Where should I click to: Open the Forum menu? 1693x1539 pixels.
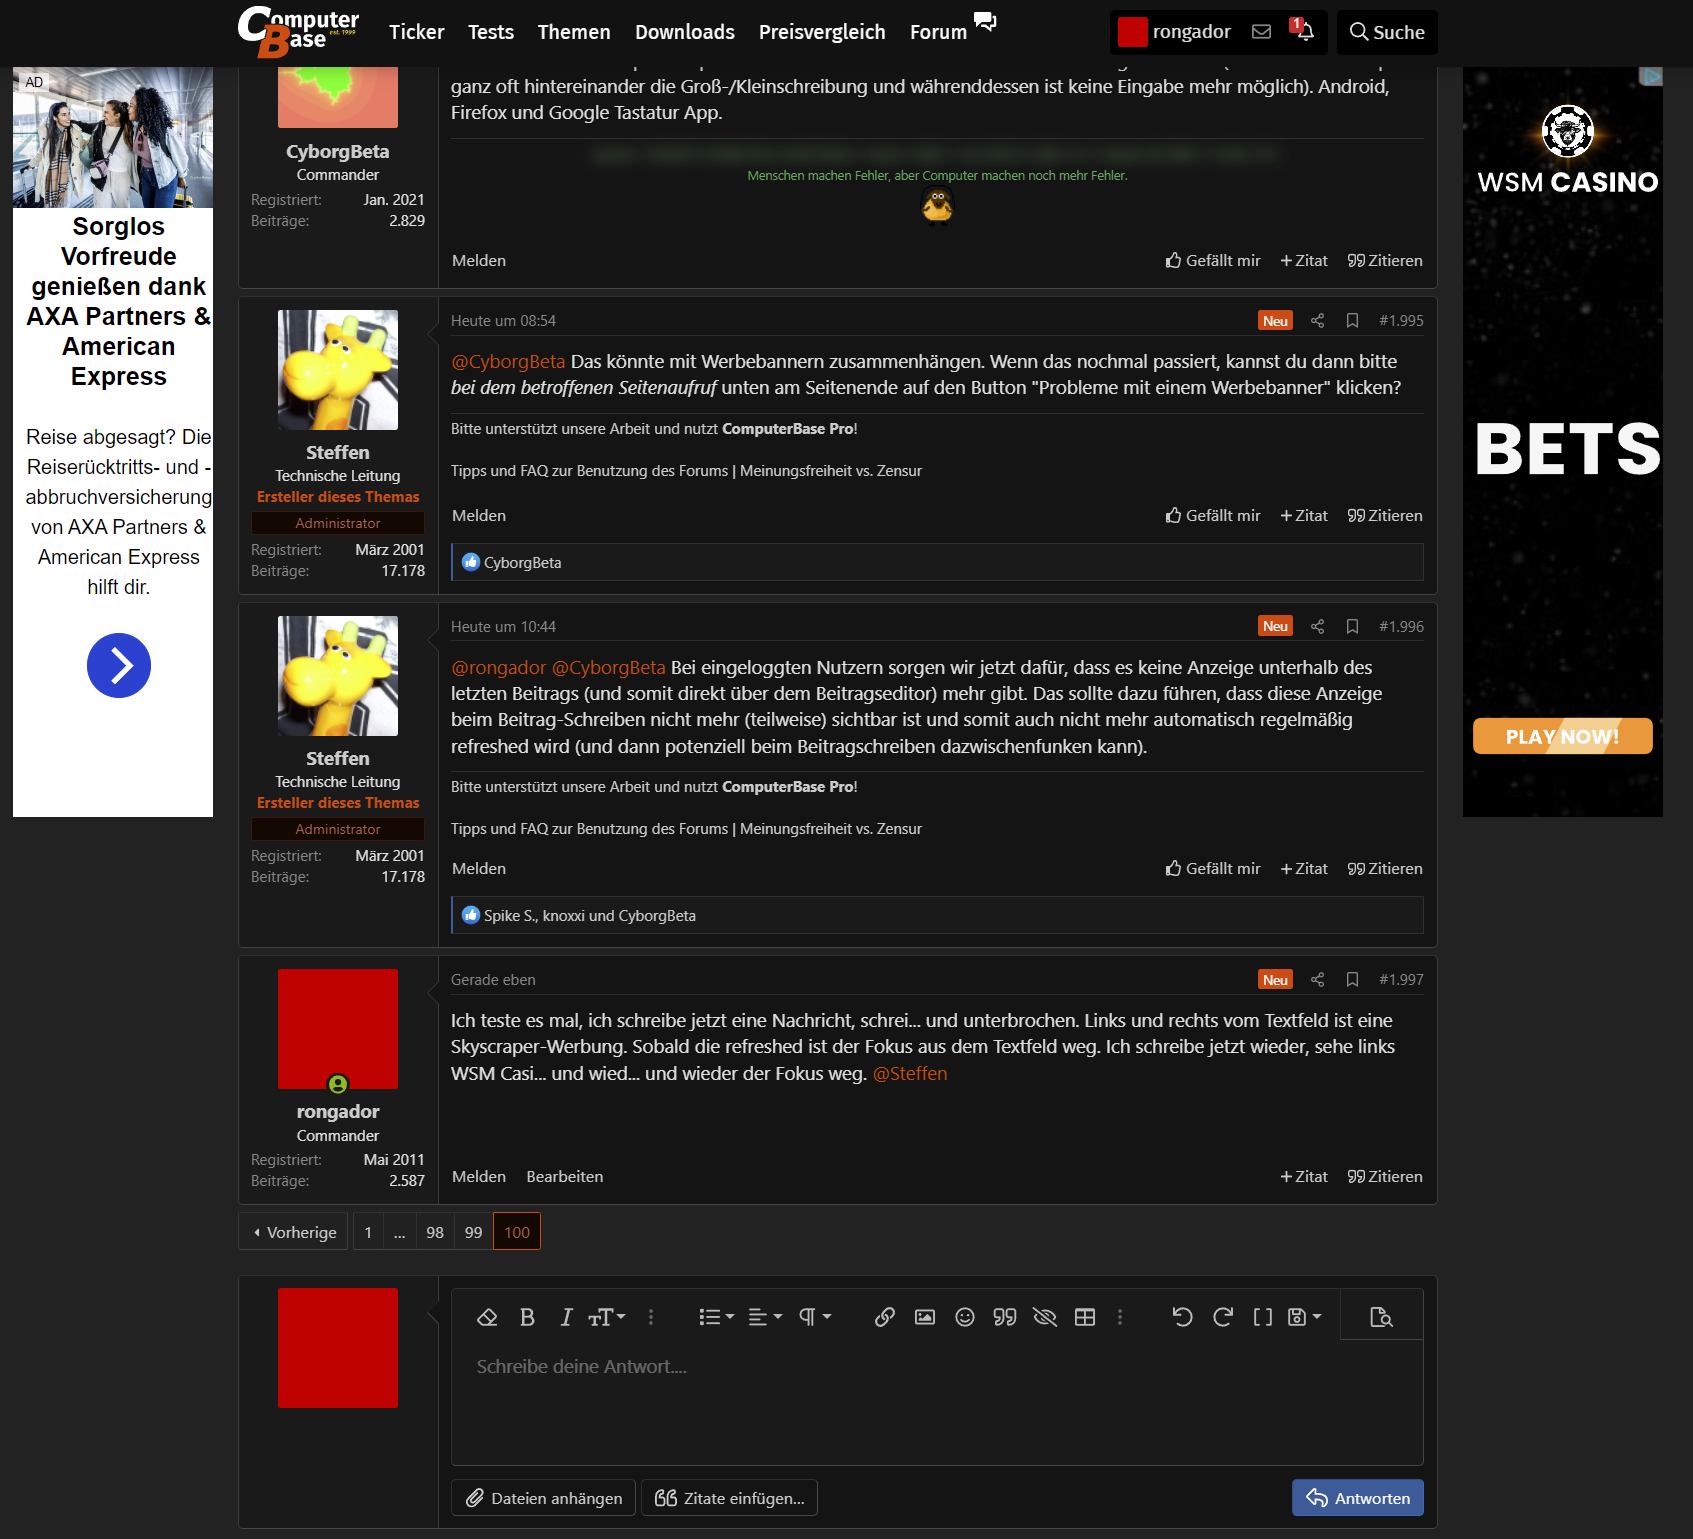coord(938,32)
